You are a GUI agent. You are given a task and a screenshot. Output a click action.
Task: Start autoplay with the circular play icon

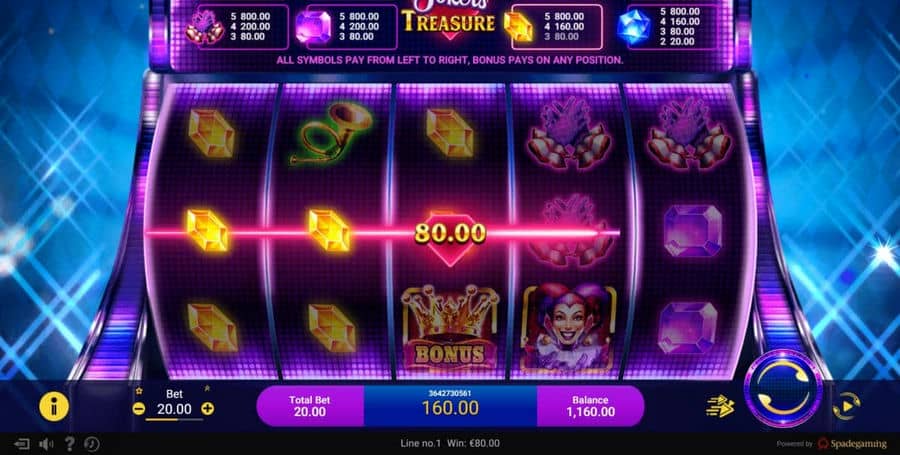[846, 406]
